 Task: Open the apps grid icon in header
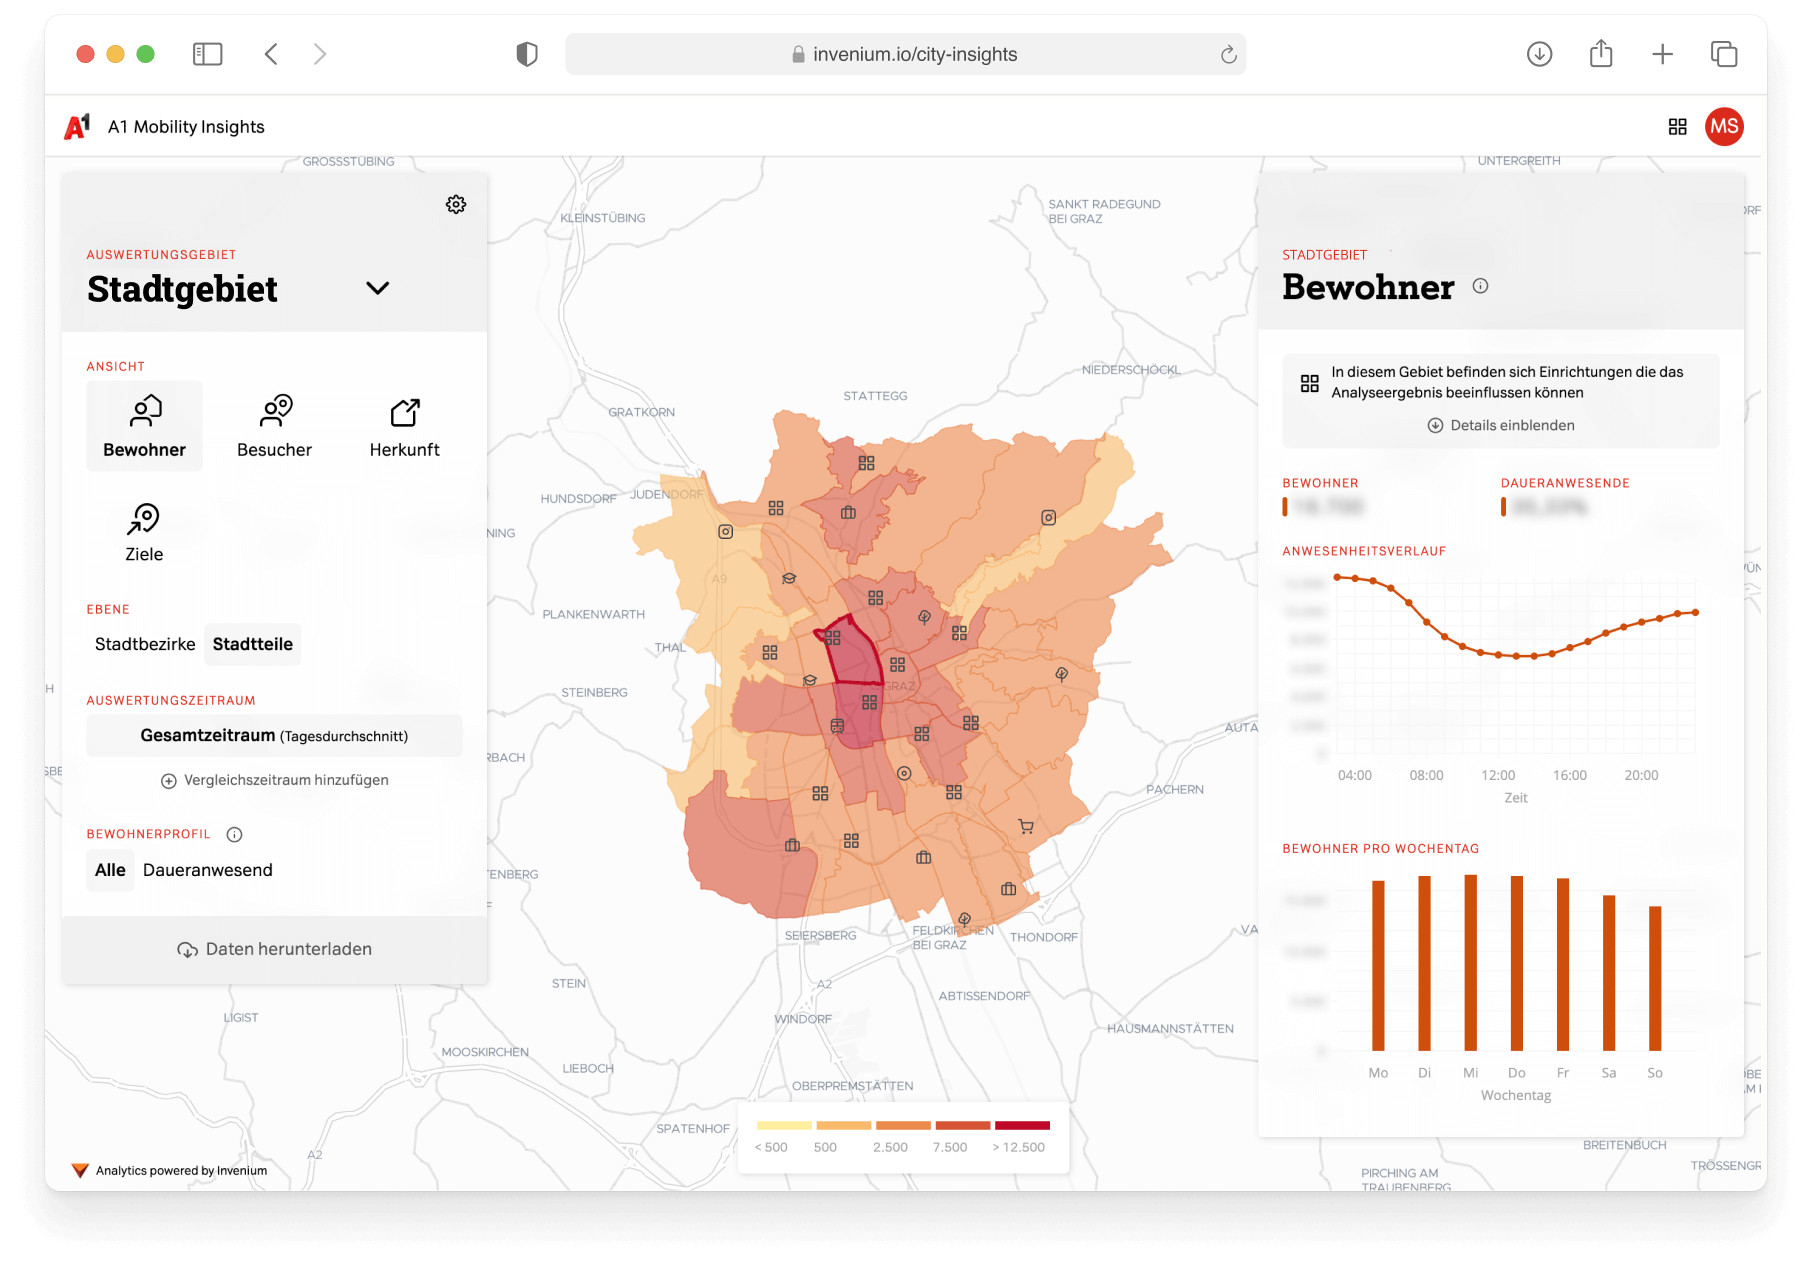pyautogui.click(x=1677, y=127)
